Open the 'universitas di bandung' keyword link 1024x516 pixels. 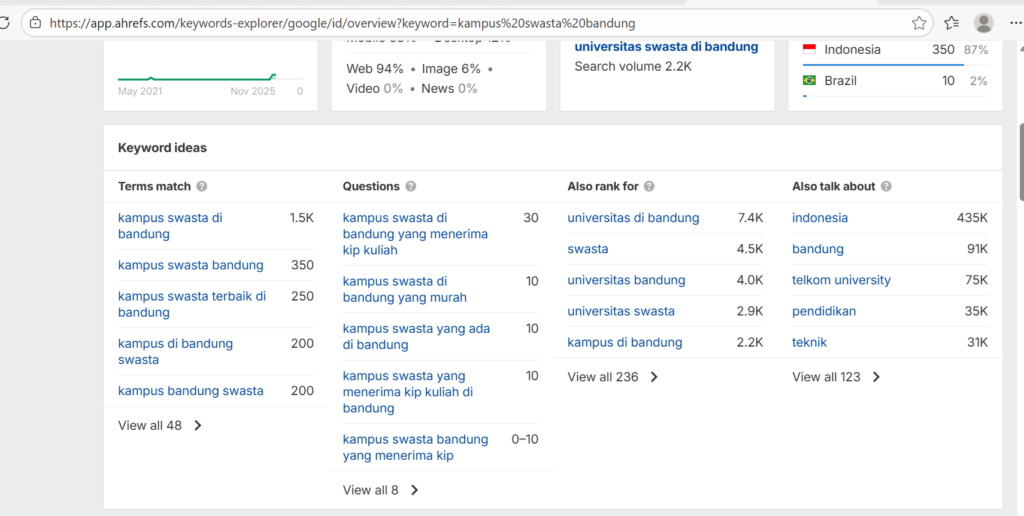(x=633, y=218)
